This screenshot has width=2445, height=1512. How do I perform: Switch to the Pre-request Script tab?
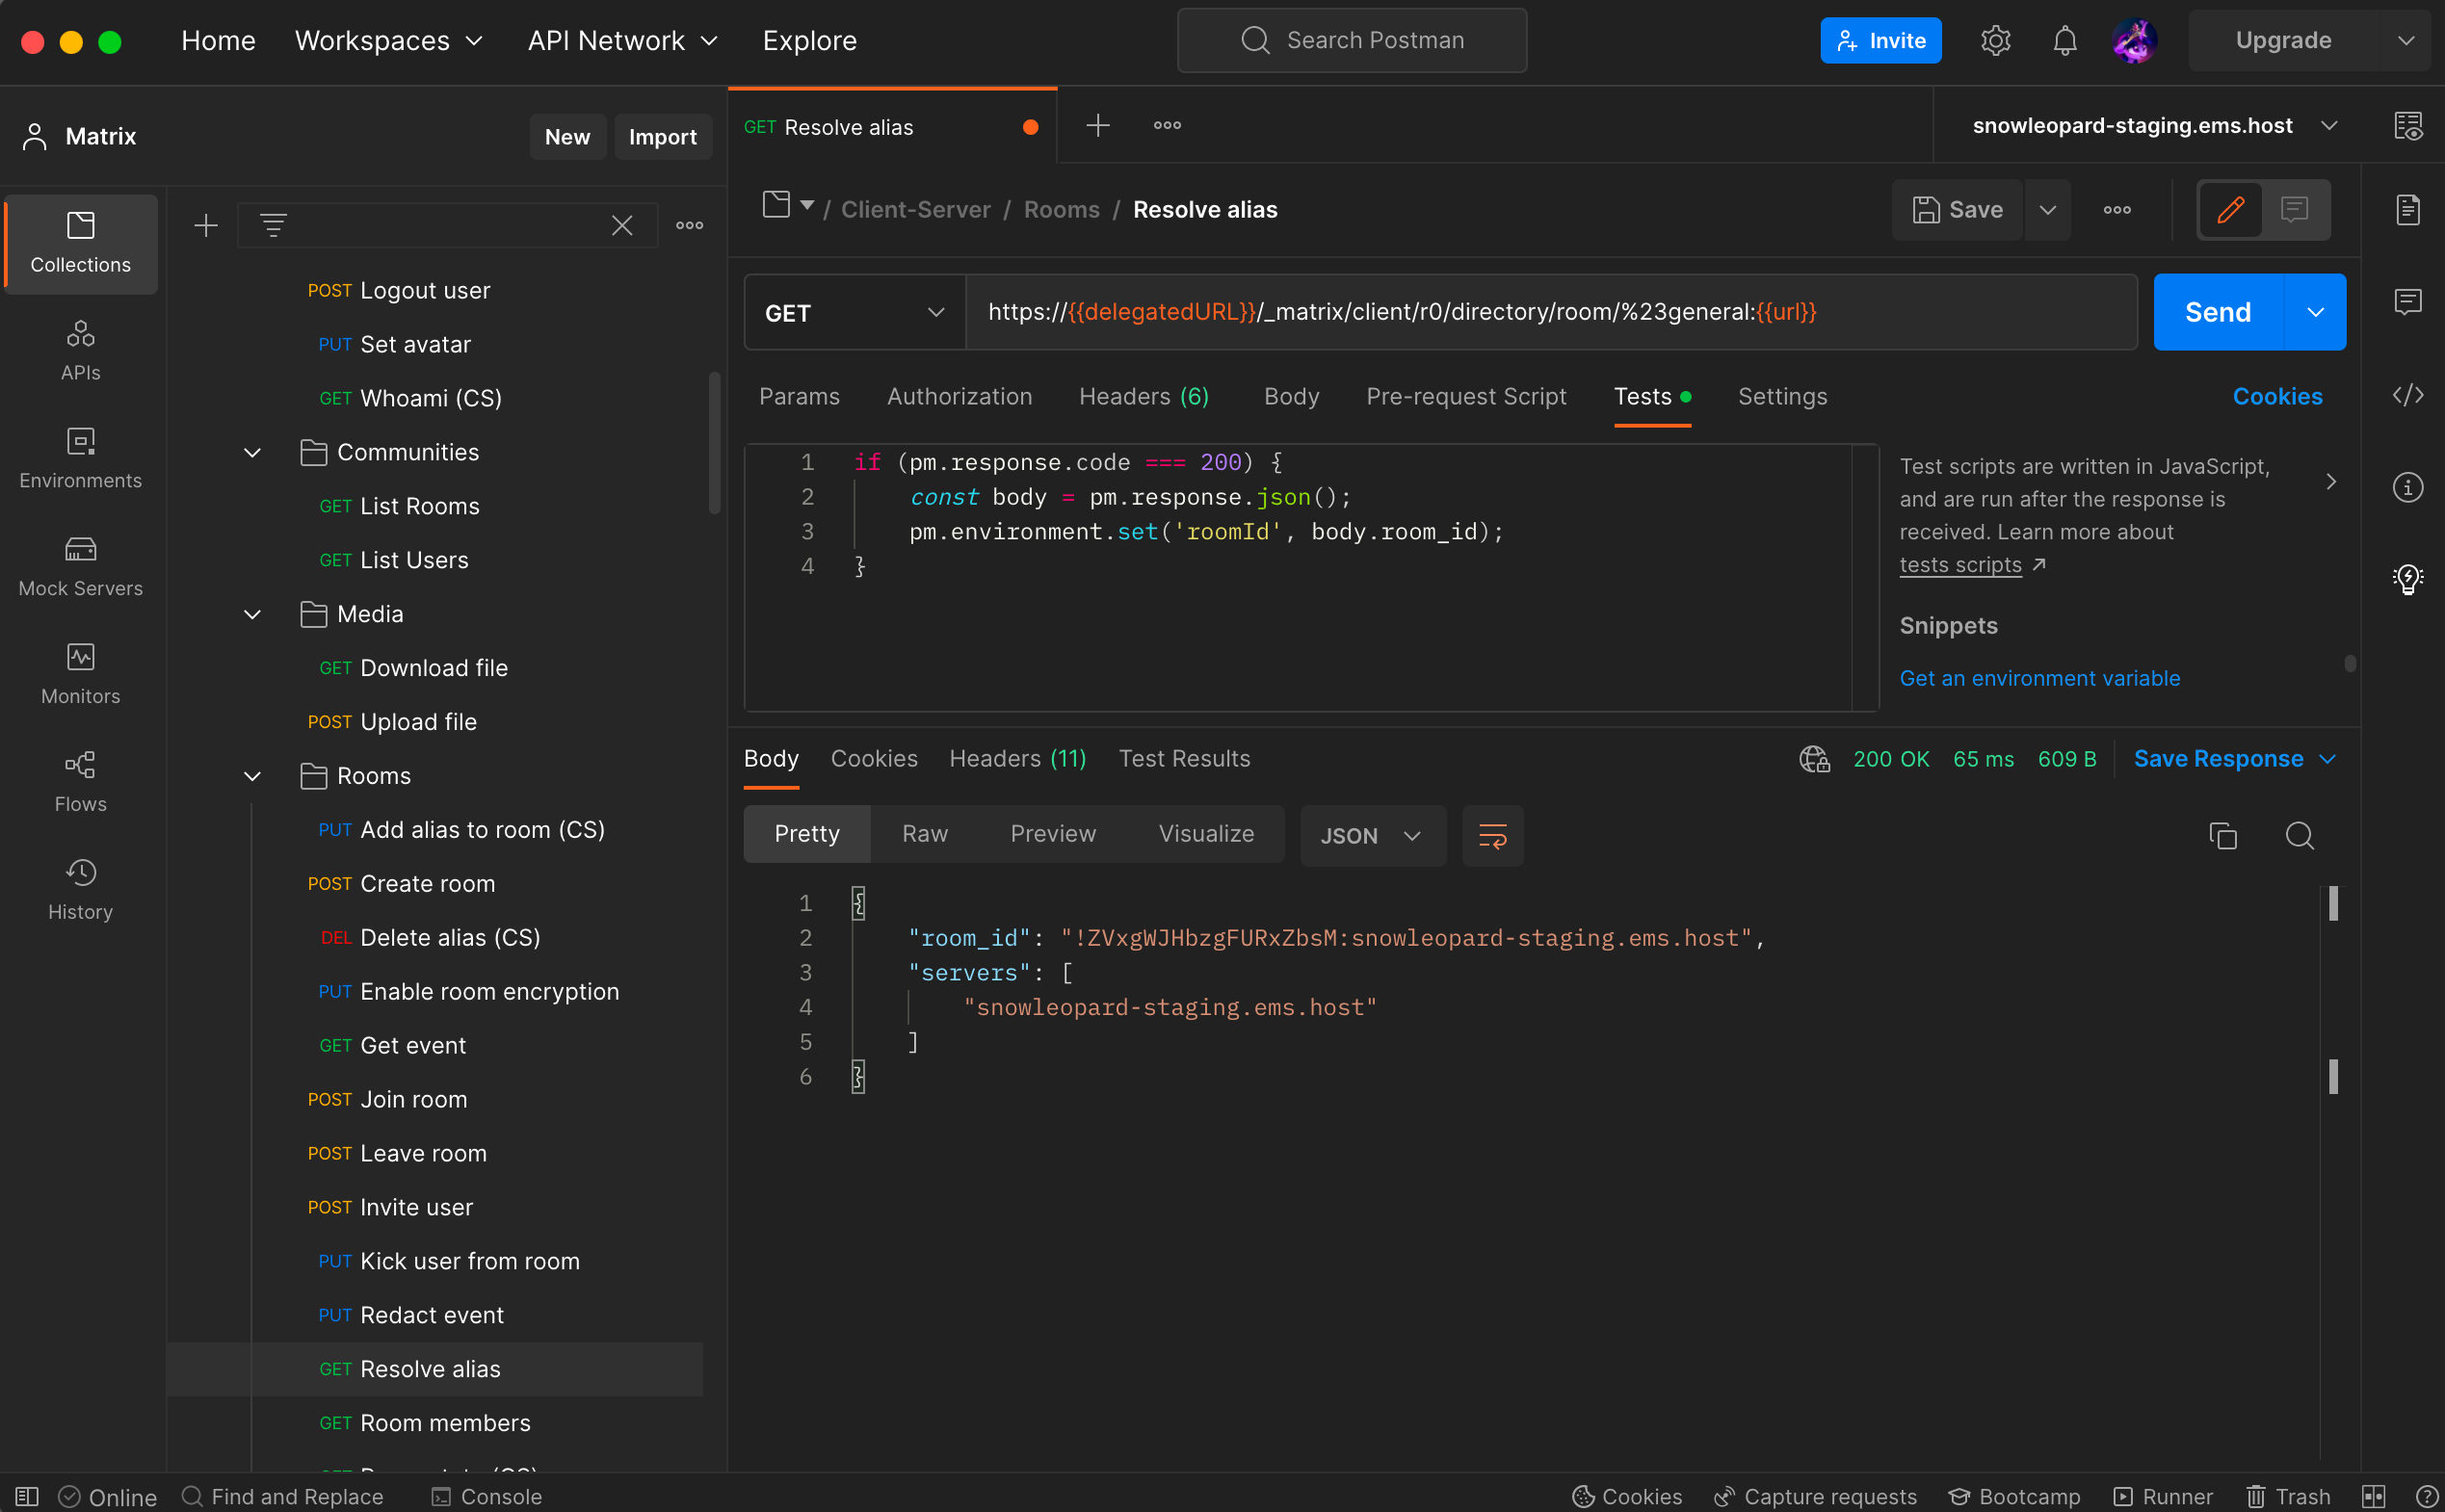(1466, 396)
